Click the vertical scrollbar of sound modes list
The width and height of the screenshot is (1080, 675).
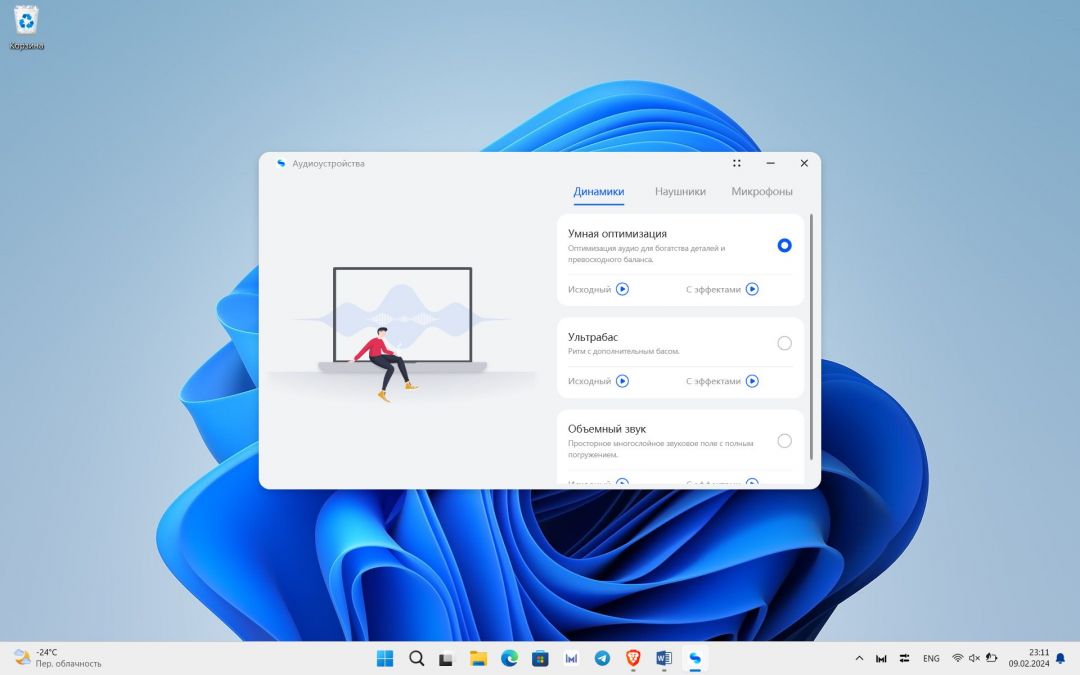(x=811, y=337)
